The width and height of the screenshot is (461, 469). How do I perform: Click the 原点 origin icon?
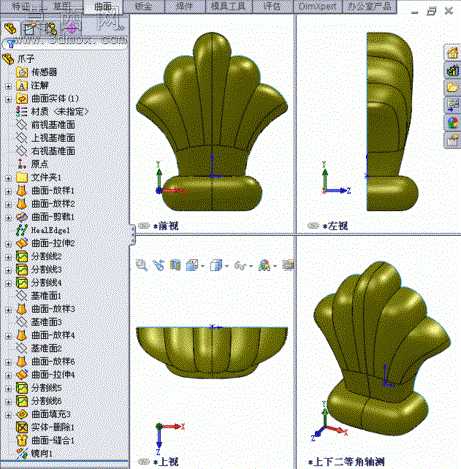point(22,164)
